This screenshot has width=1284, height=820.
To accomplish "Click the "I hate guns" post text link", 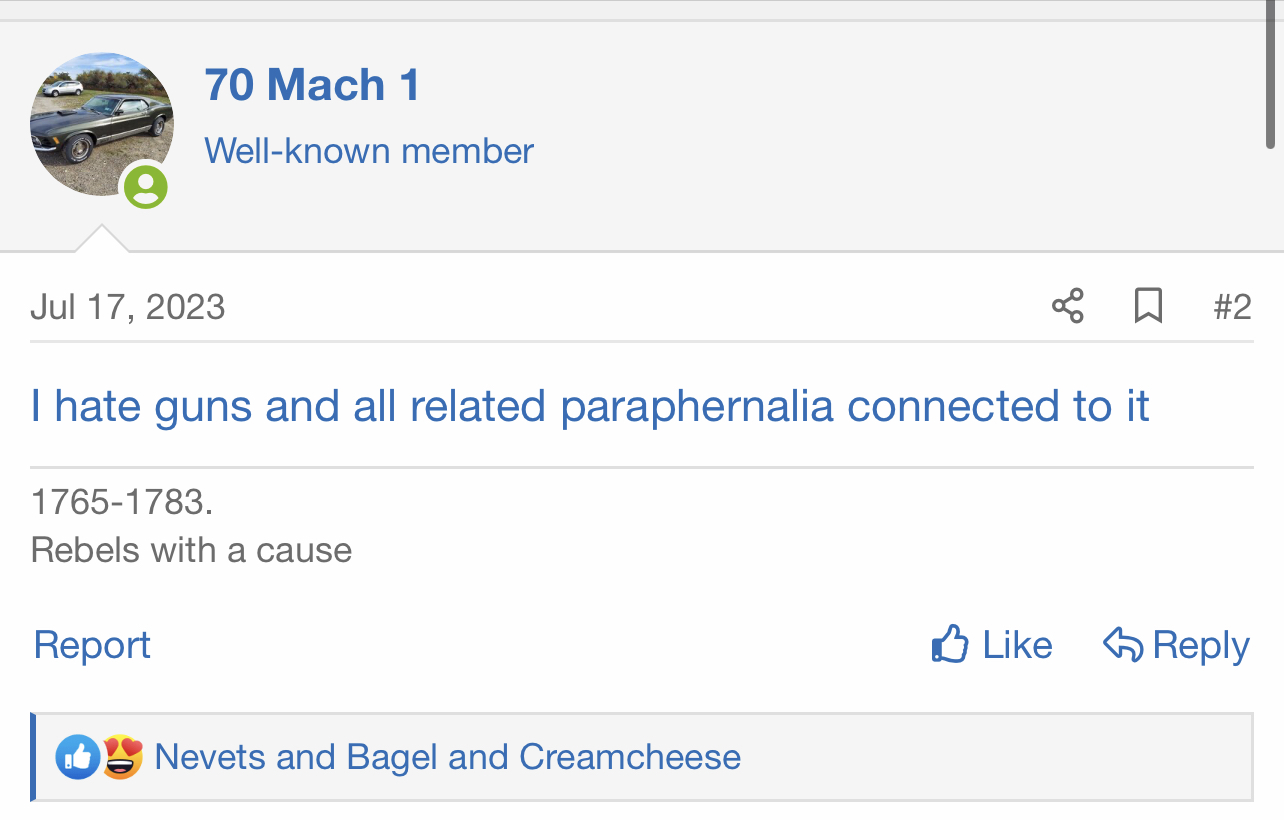I will [x=590, y=406].
